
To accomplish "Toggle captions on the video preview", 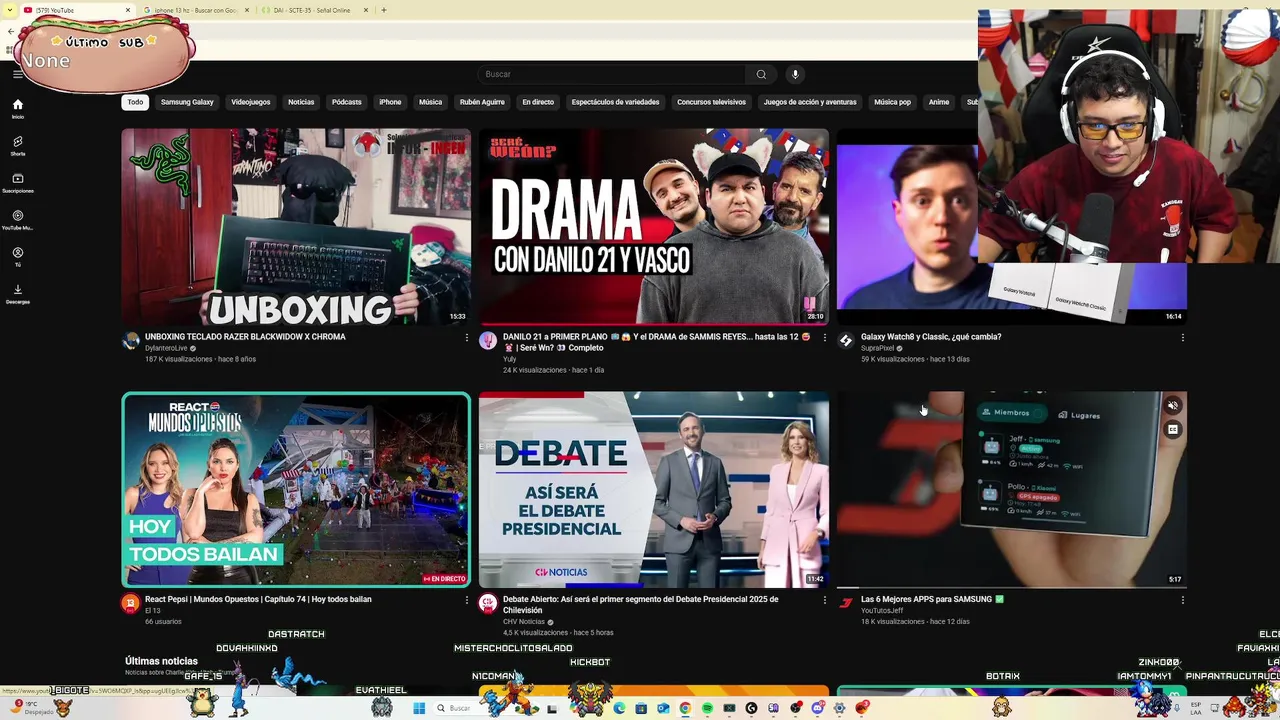I will point(1173,429).
